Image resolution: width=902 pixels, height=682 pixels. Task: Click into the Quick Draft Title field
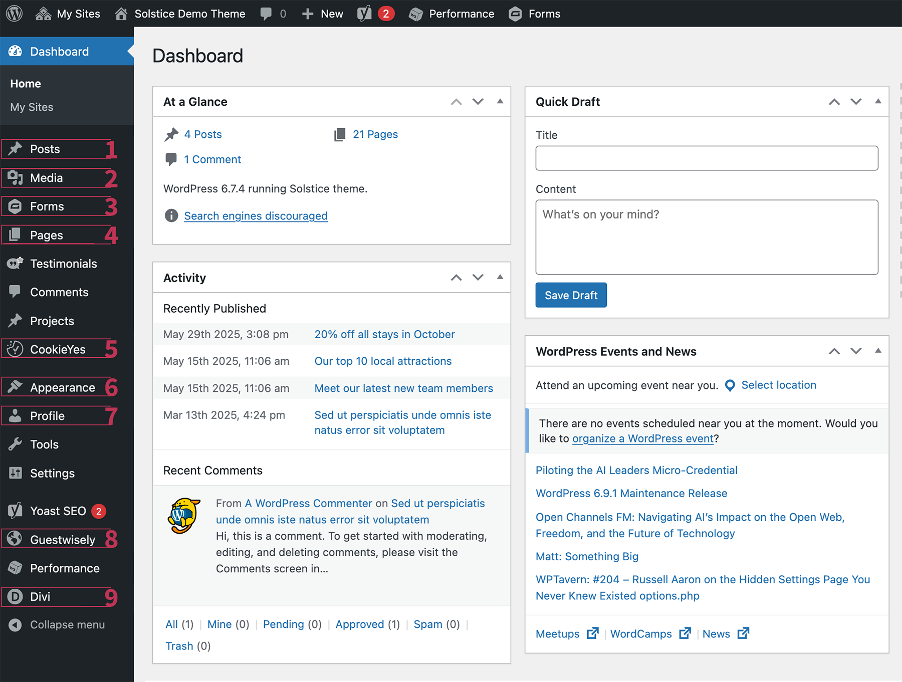coord(706,158)
